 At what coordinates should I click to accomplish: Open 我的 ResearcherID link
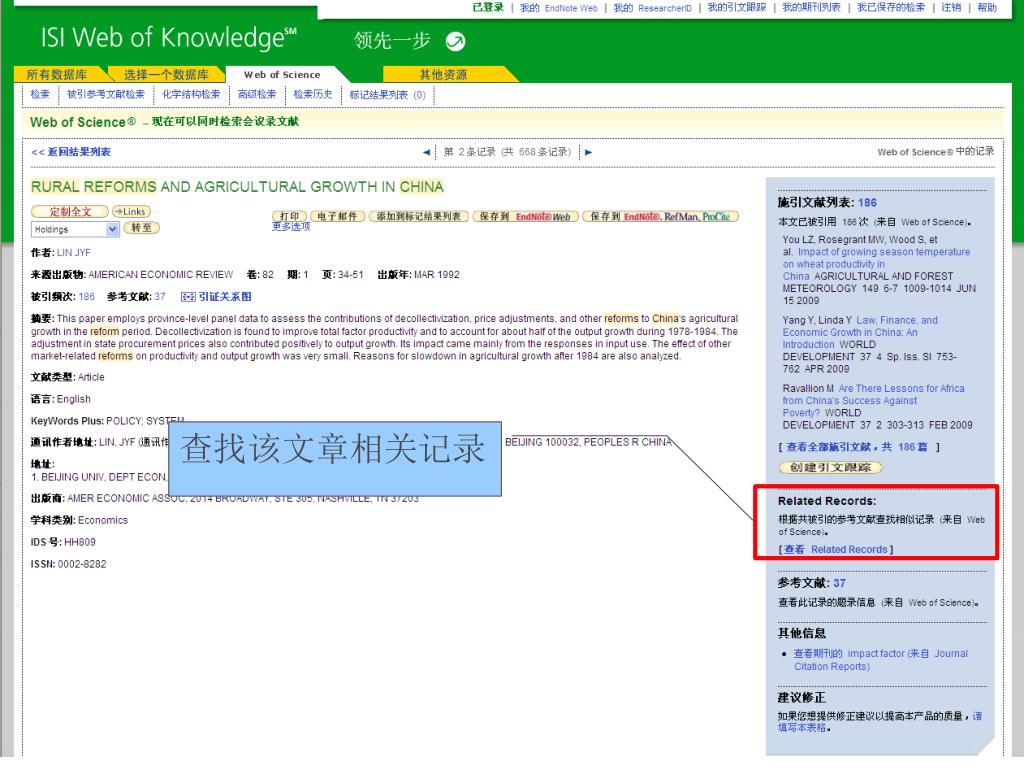(652, 8)
